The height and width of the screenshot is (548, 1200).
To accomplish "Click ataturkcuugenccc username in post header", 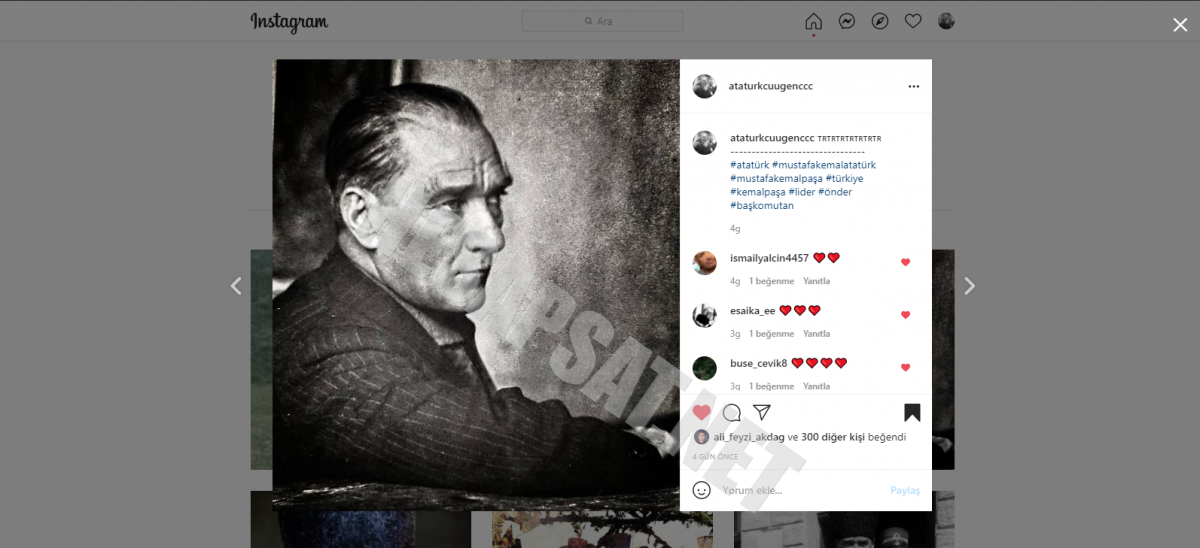I will 771,86.
